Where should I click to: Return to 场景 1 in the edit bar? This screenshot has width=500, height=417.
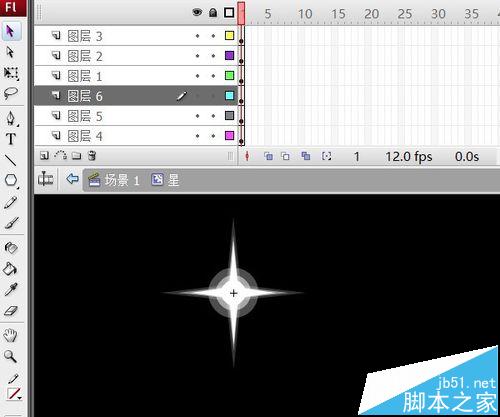114,180
